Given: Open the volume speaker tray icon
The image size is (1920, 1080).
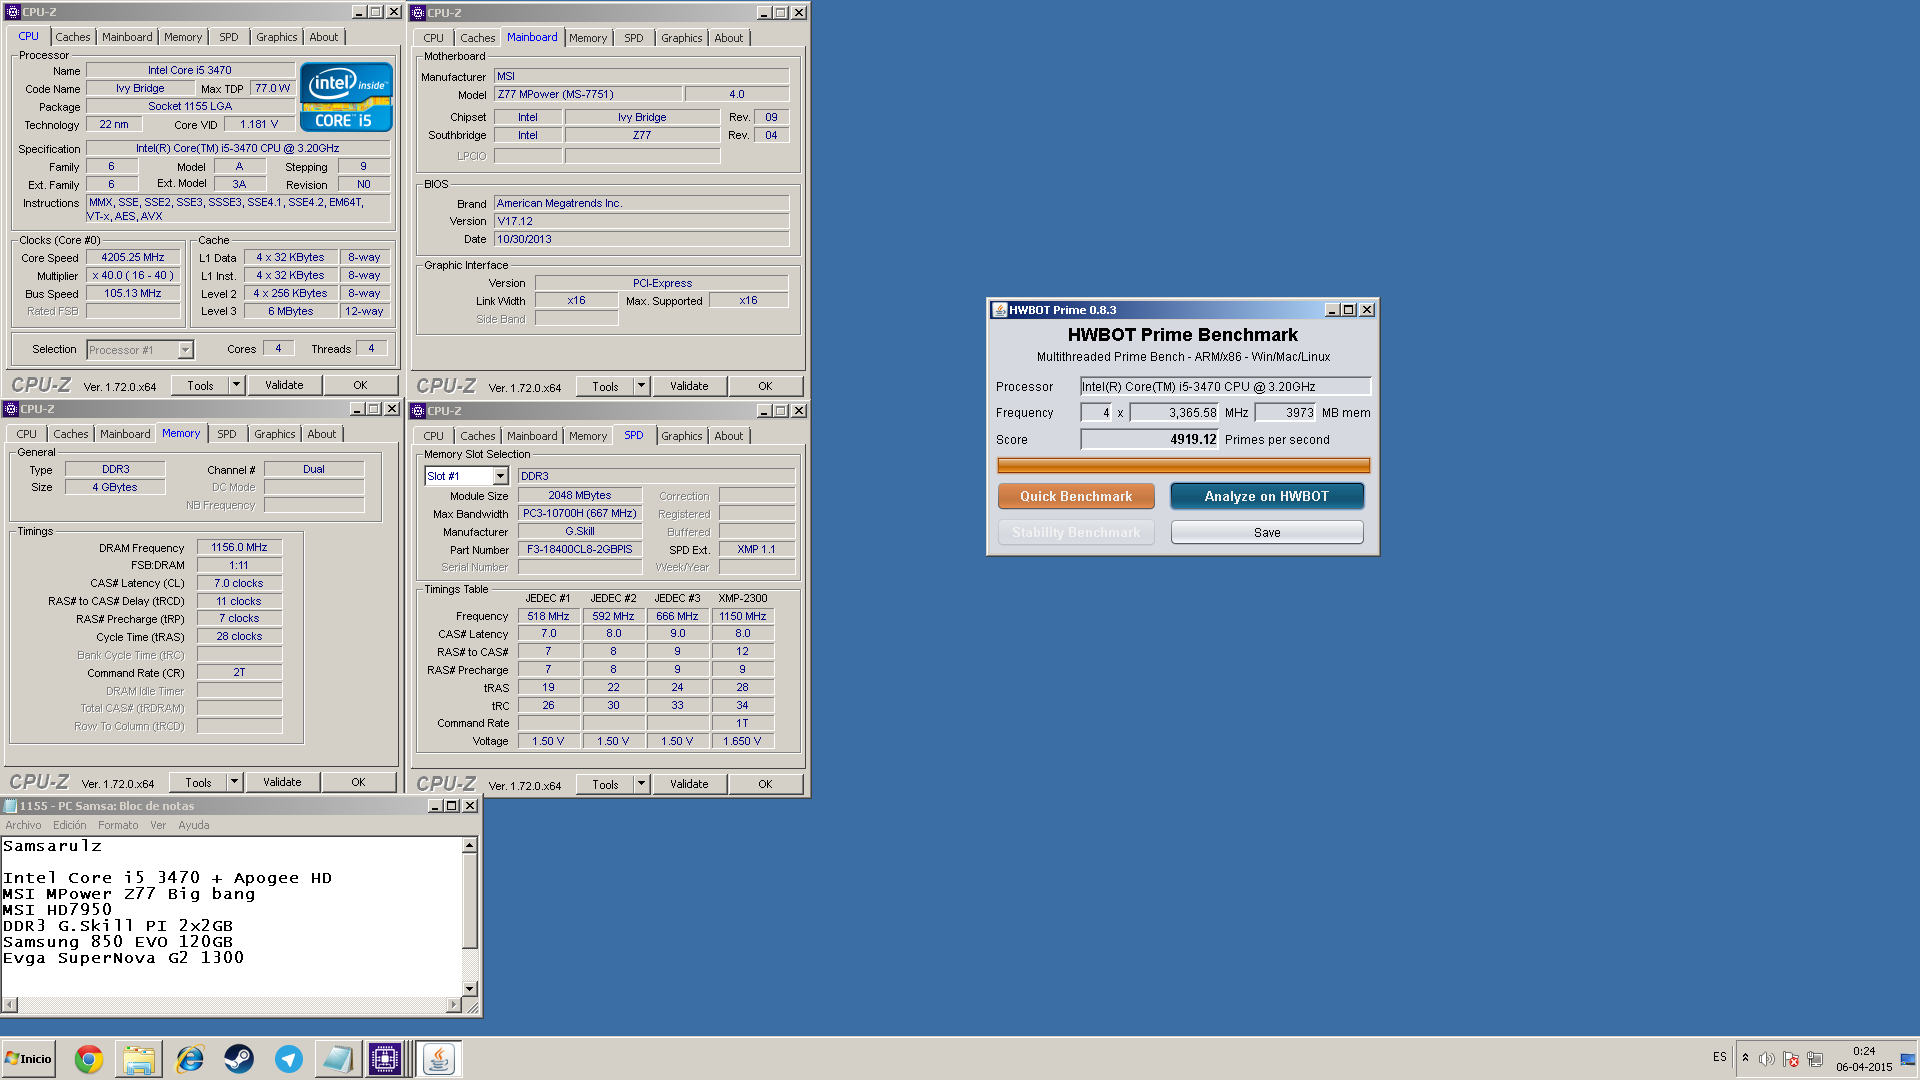Looking at the screenshot, I should point(1767,1059).
